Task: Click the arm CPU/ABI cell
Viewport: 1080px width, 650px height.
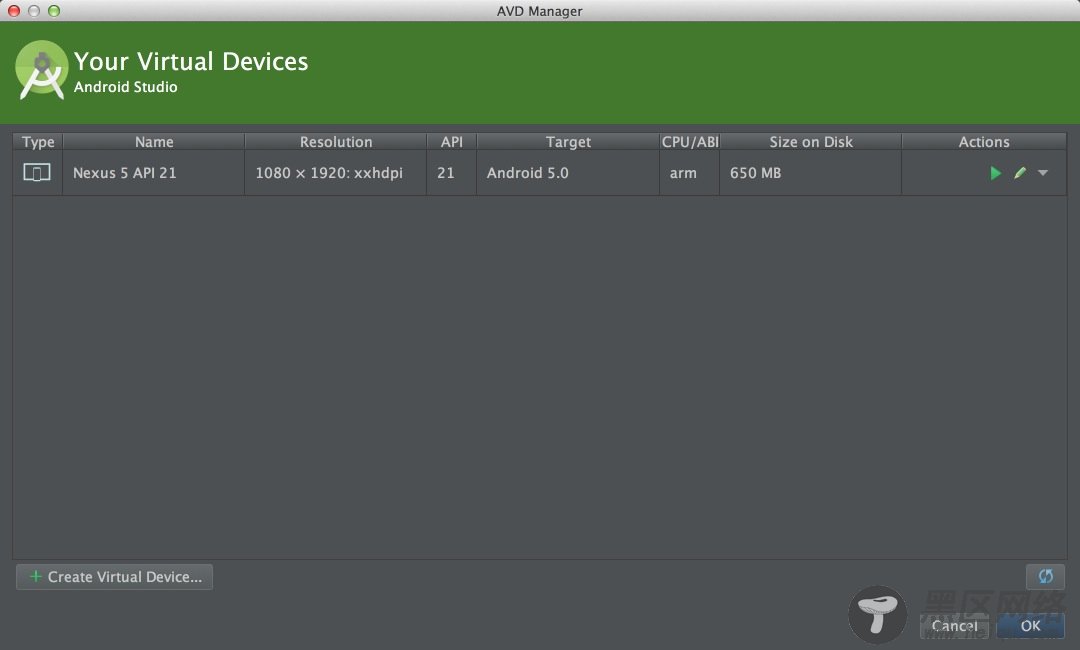Action: point(689,173)
